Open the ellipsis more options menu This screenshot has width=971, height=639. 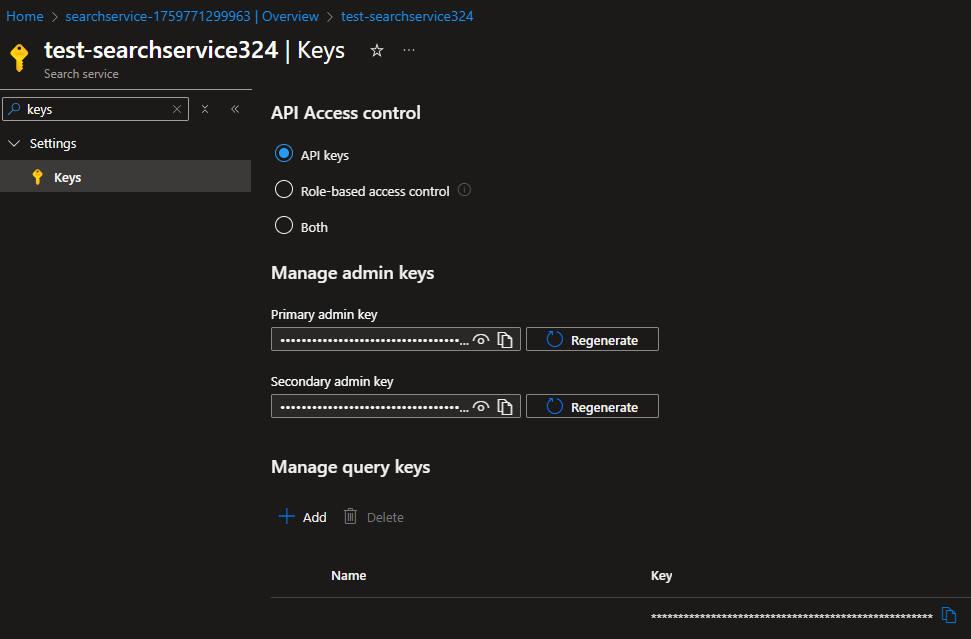coord(409,50)
